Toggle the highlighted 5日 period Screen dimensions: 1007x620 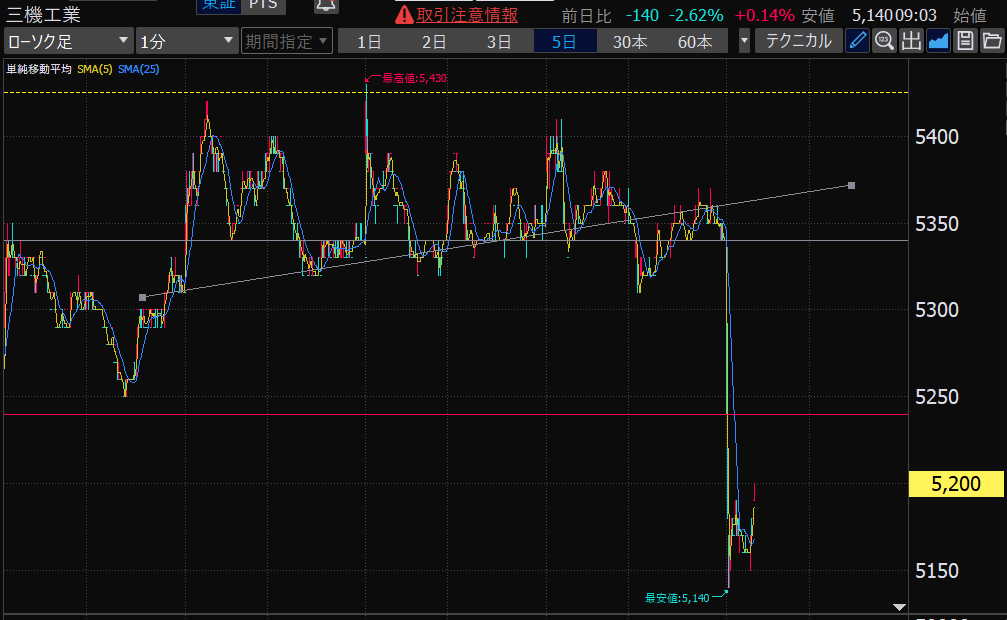pos(565,41)
